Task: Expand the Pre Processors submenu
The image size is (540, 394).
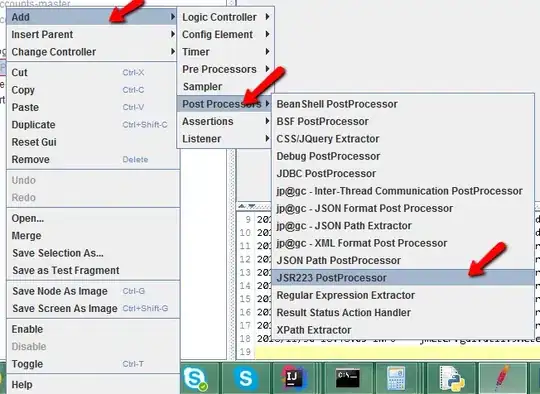Action: tap(226, 69)
